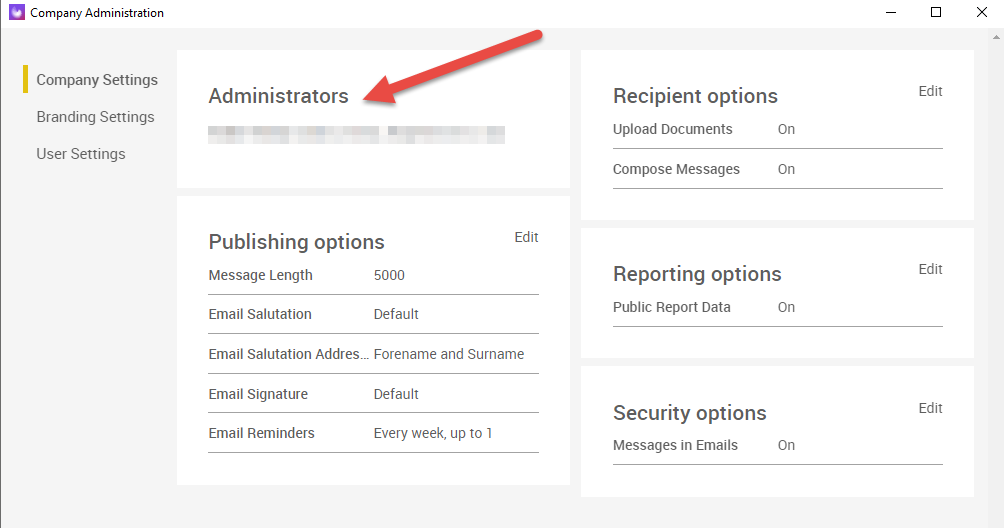
Task: Click the Forename and Surname value
Action: point(449,354)
